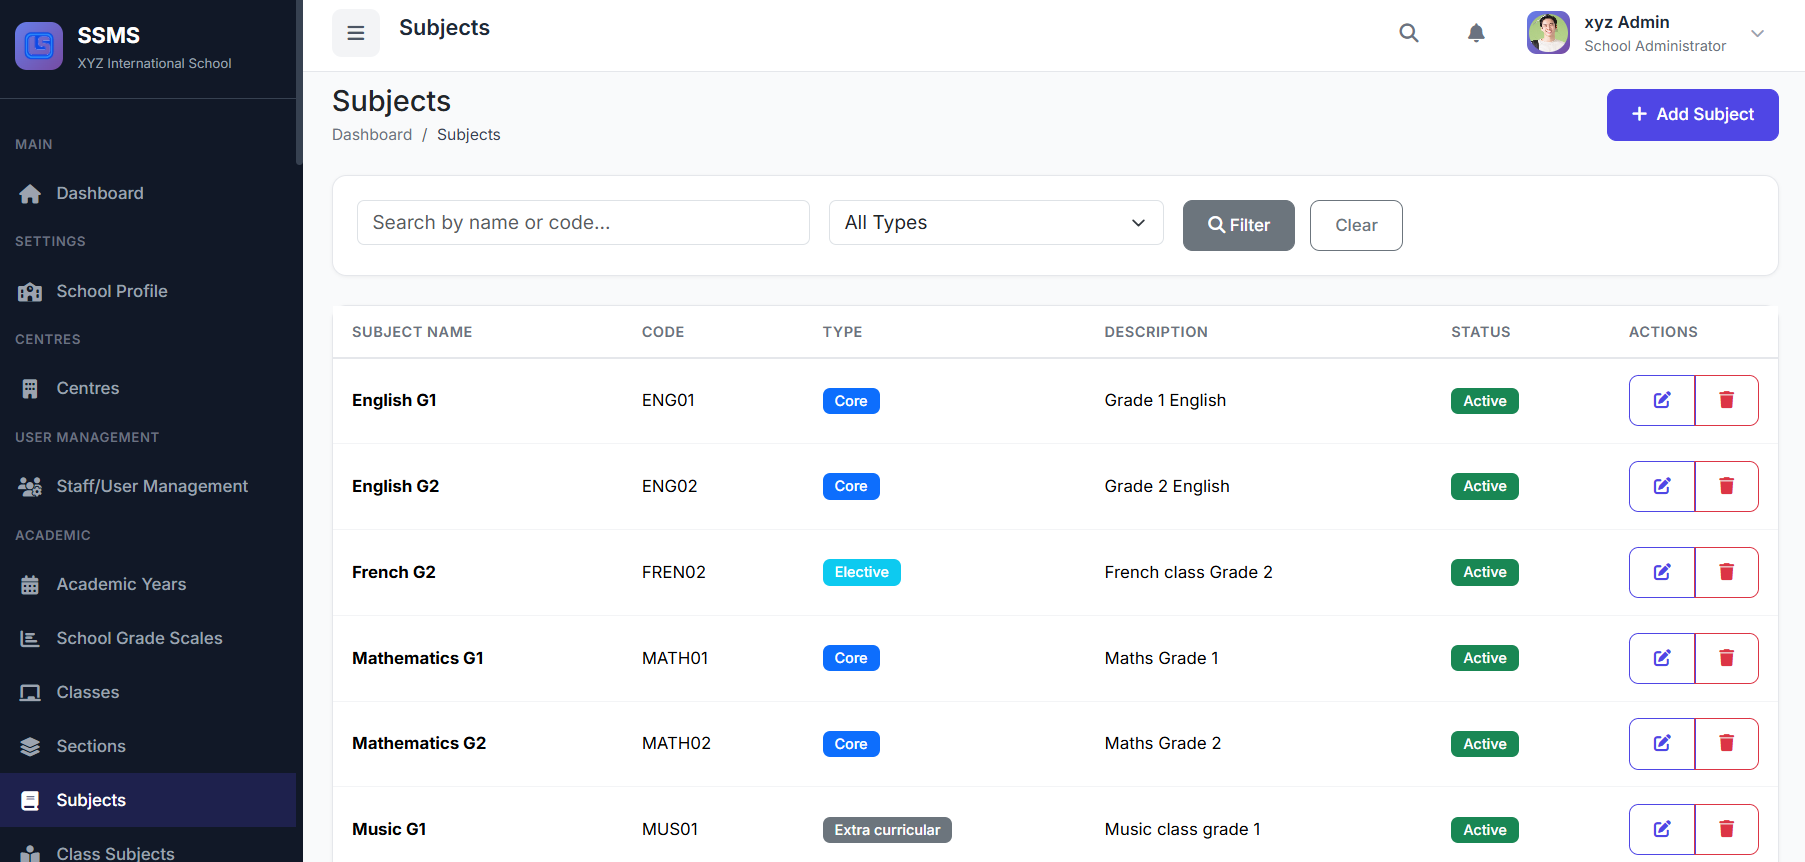Open the All Types dropdown
The height and width of the screenshot is (862, 1805).
(x=995, y=222)
